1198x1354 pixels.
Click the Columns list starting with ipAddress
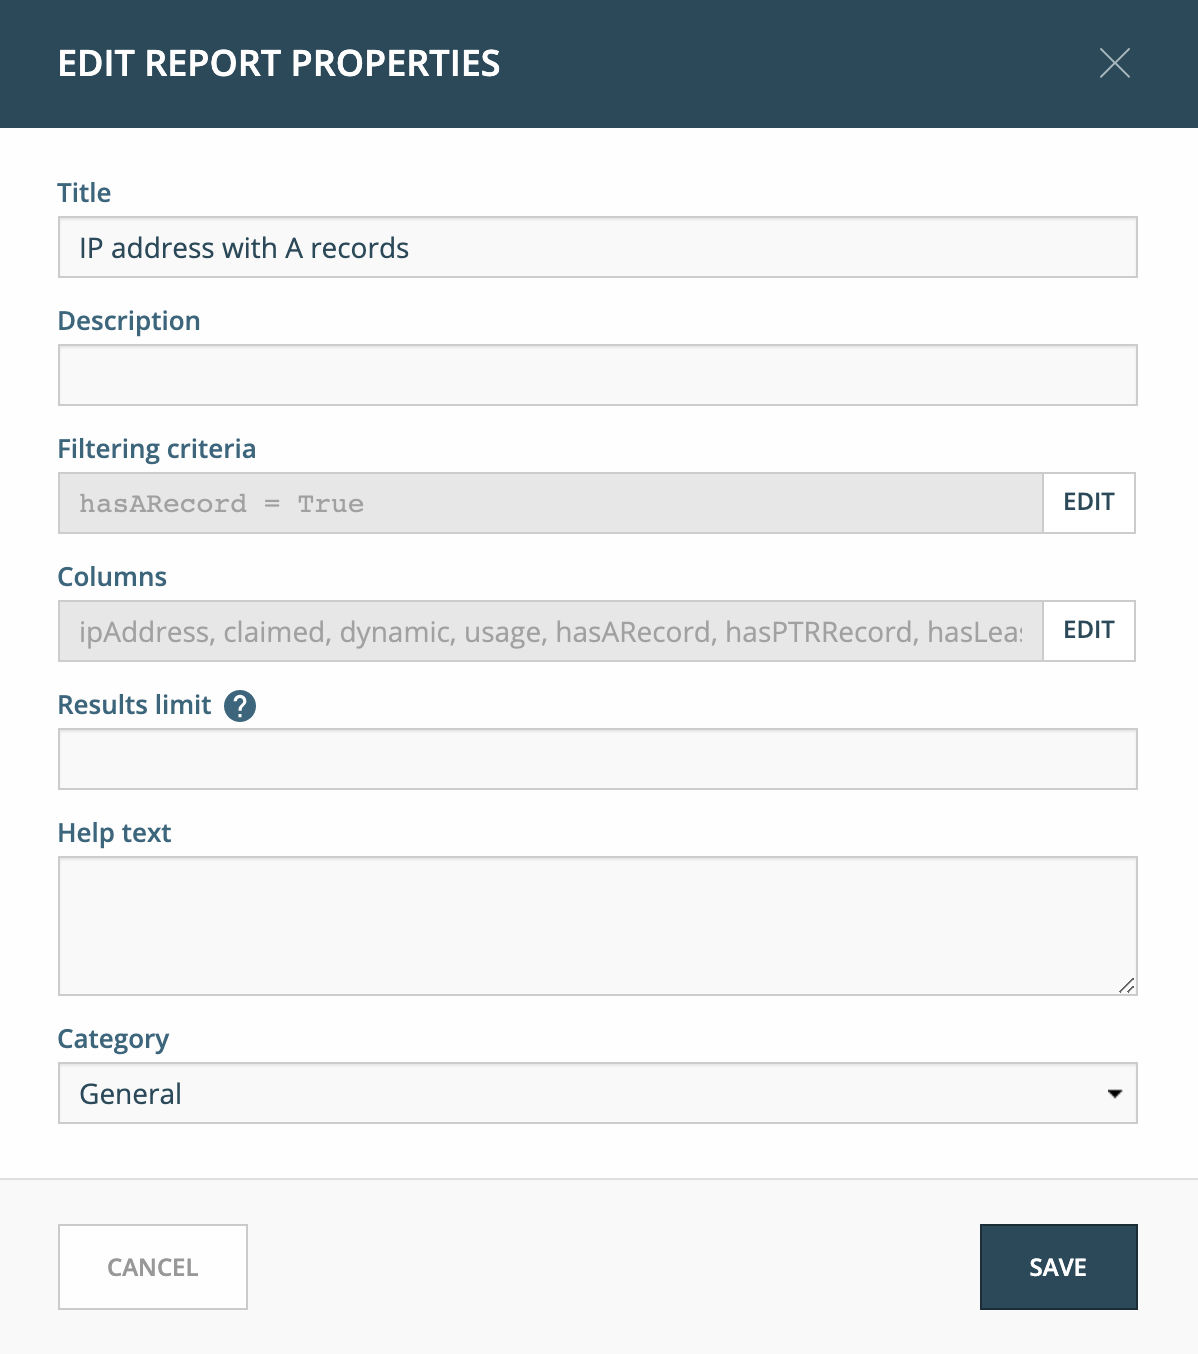click(551, 631)
